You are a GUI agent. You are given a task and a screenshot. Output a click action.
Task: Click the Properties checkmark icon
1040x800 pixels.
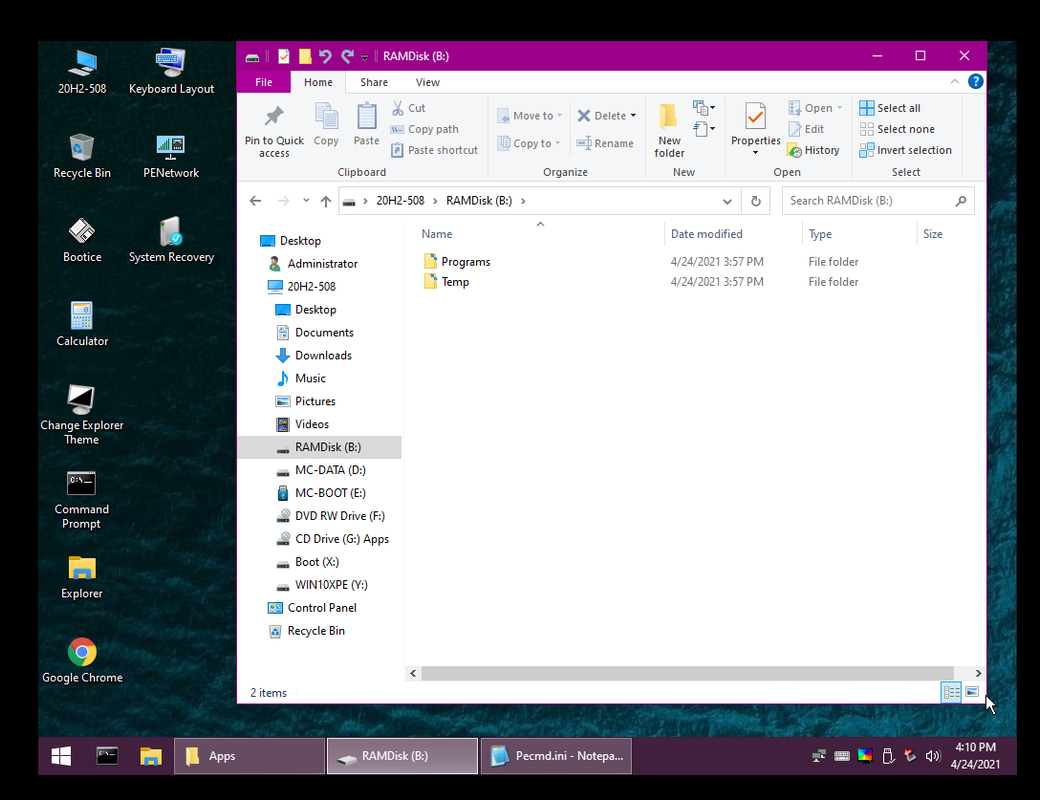click(x=755, y=117)
